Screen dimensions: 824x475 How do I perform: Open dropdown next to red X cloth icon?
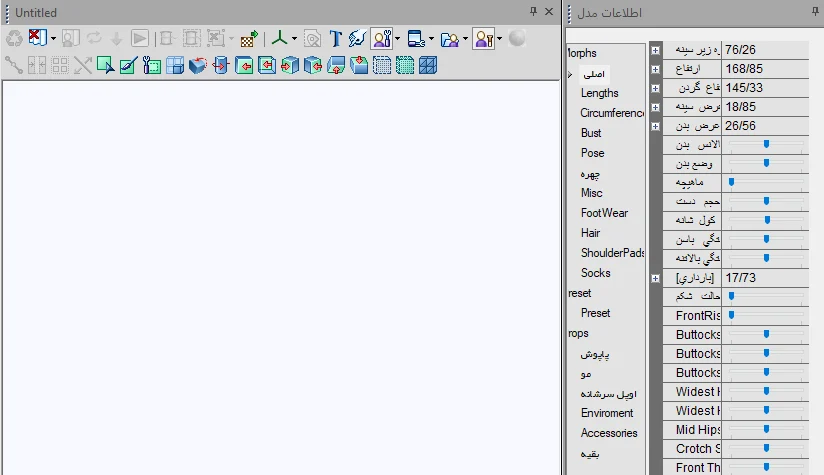pyautogui.click(x=53, y=38)
